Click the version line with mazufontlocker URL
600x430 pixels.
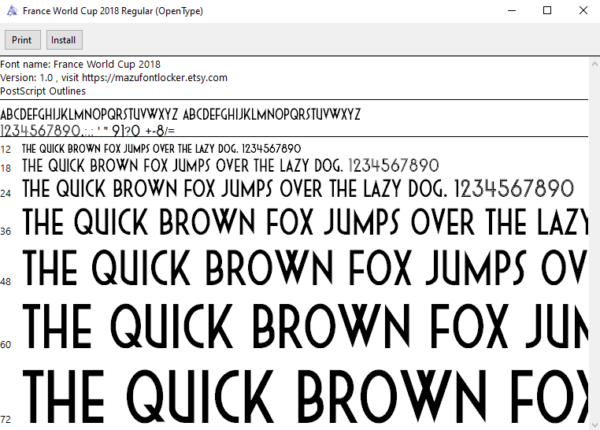pos(114,78)
